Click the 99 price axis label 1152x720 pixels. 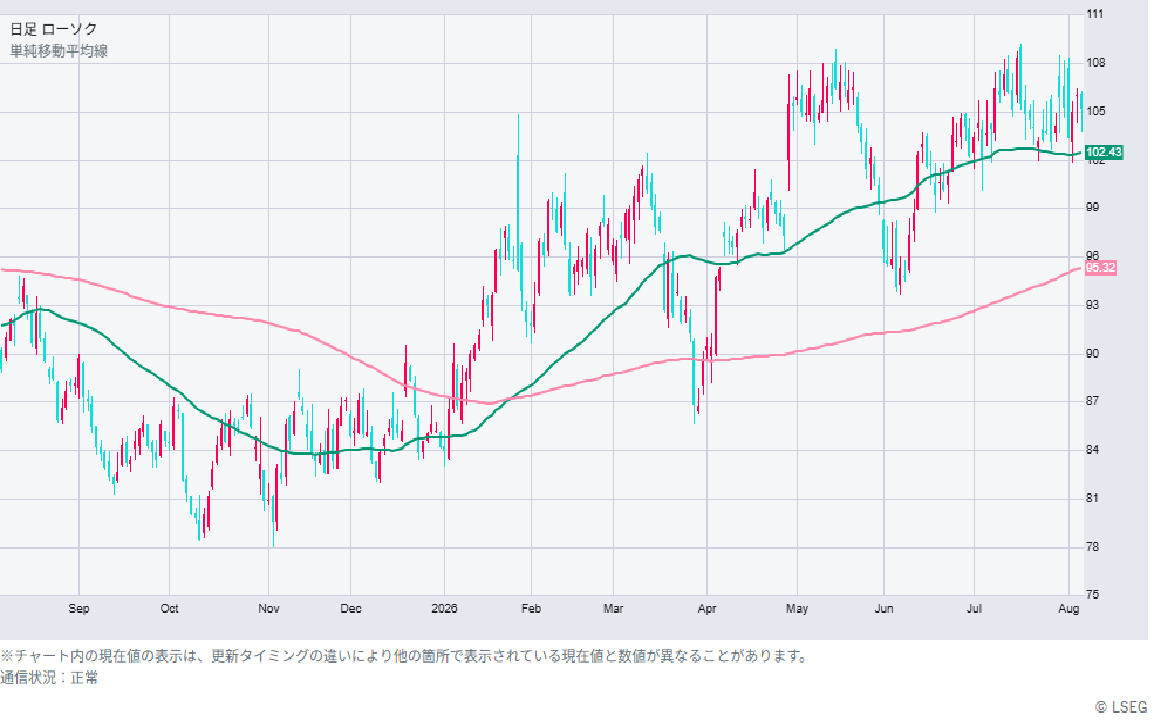pyautogui.click(x=1093, y=207)
